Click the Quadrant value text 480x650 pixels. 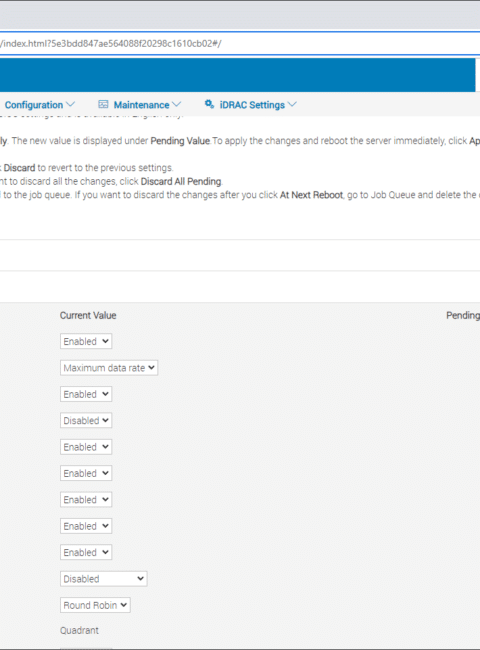(x=79, y=631)
